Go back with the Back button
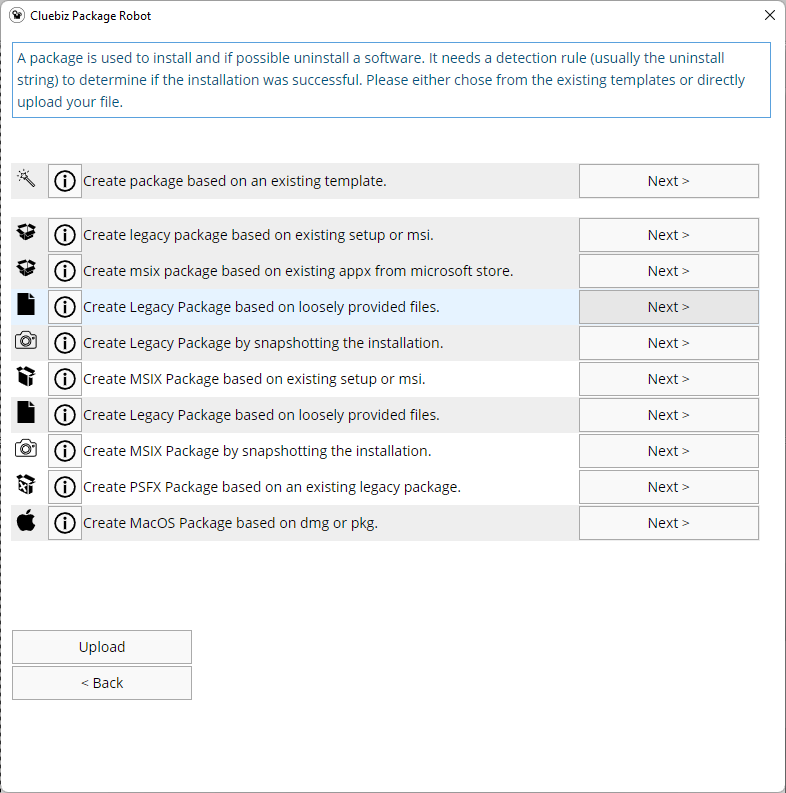Screen dimensions: 786x793 coord(102,683)
